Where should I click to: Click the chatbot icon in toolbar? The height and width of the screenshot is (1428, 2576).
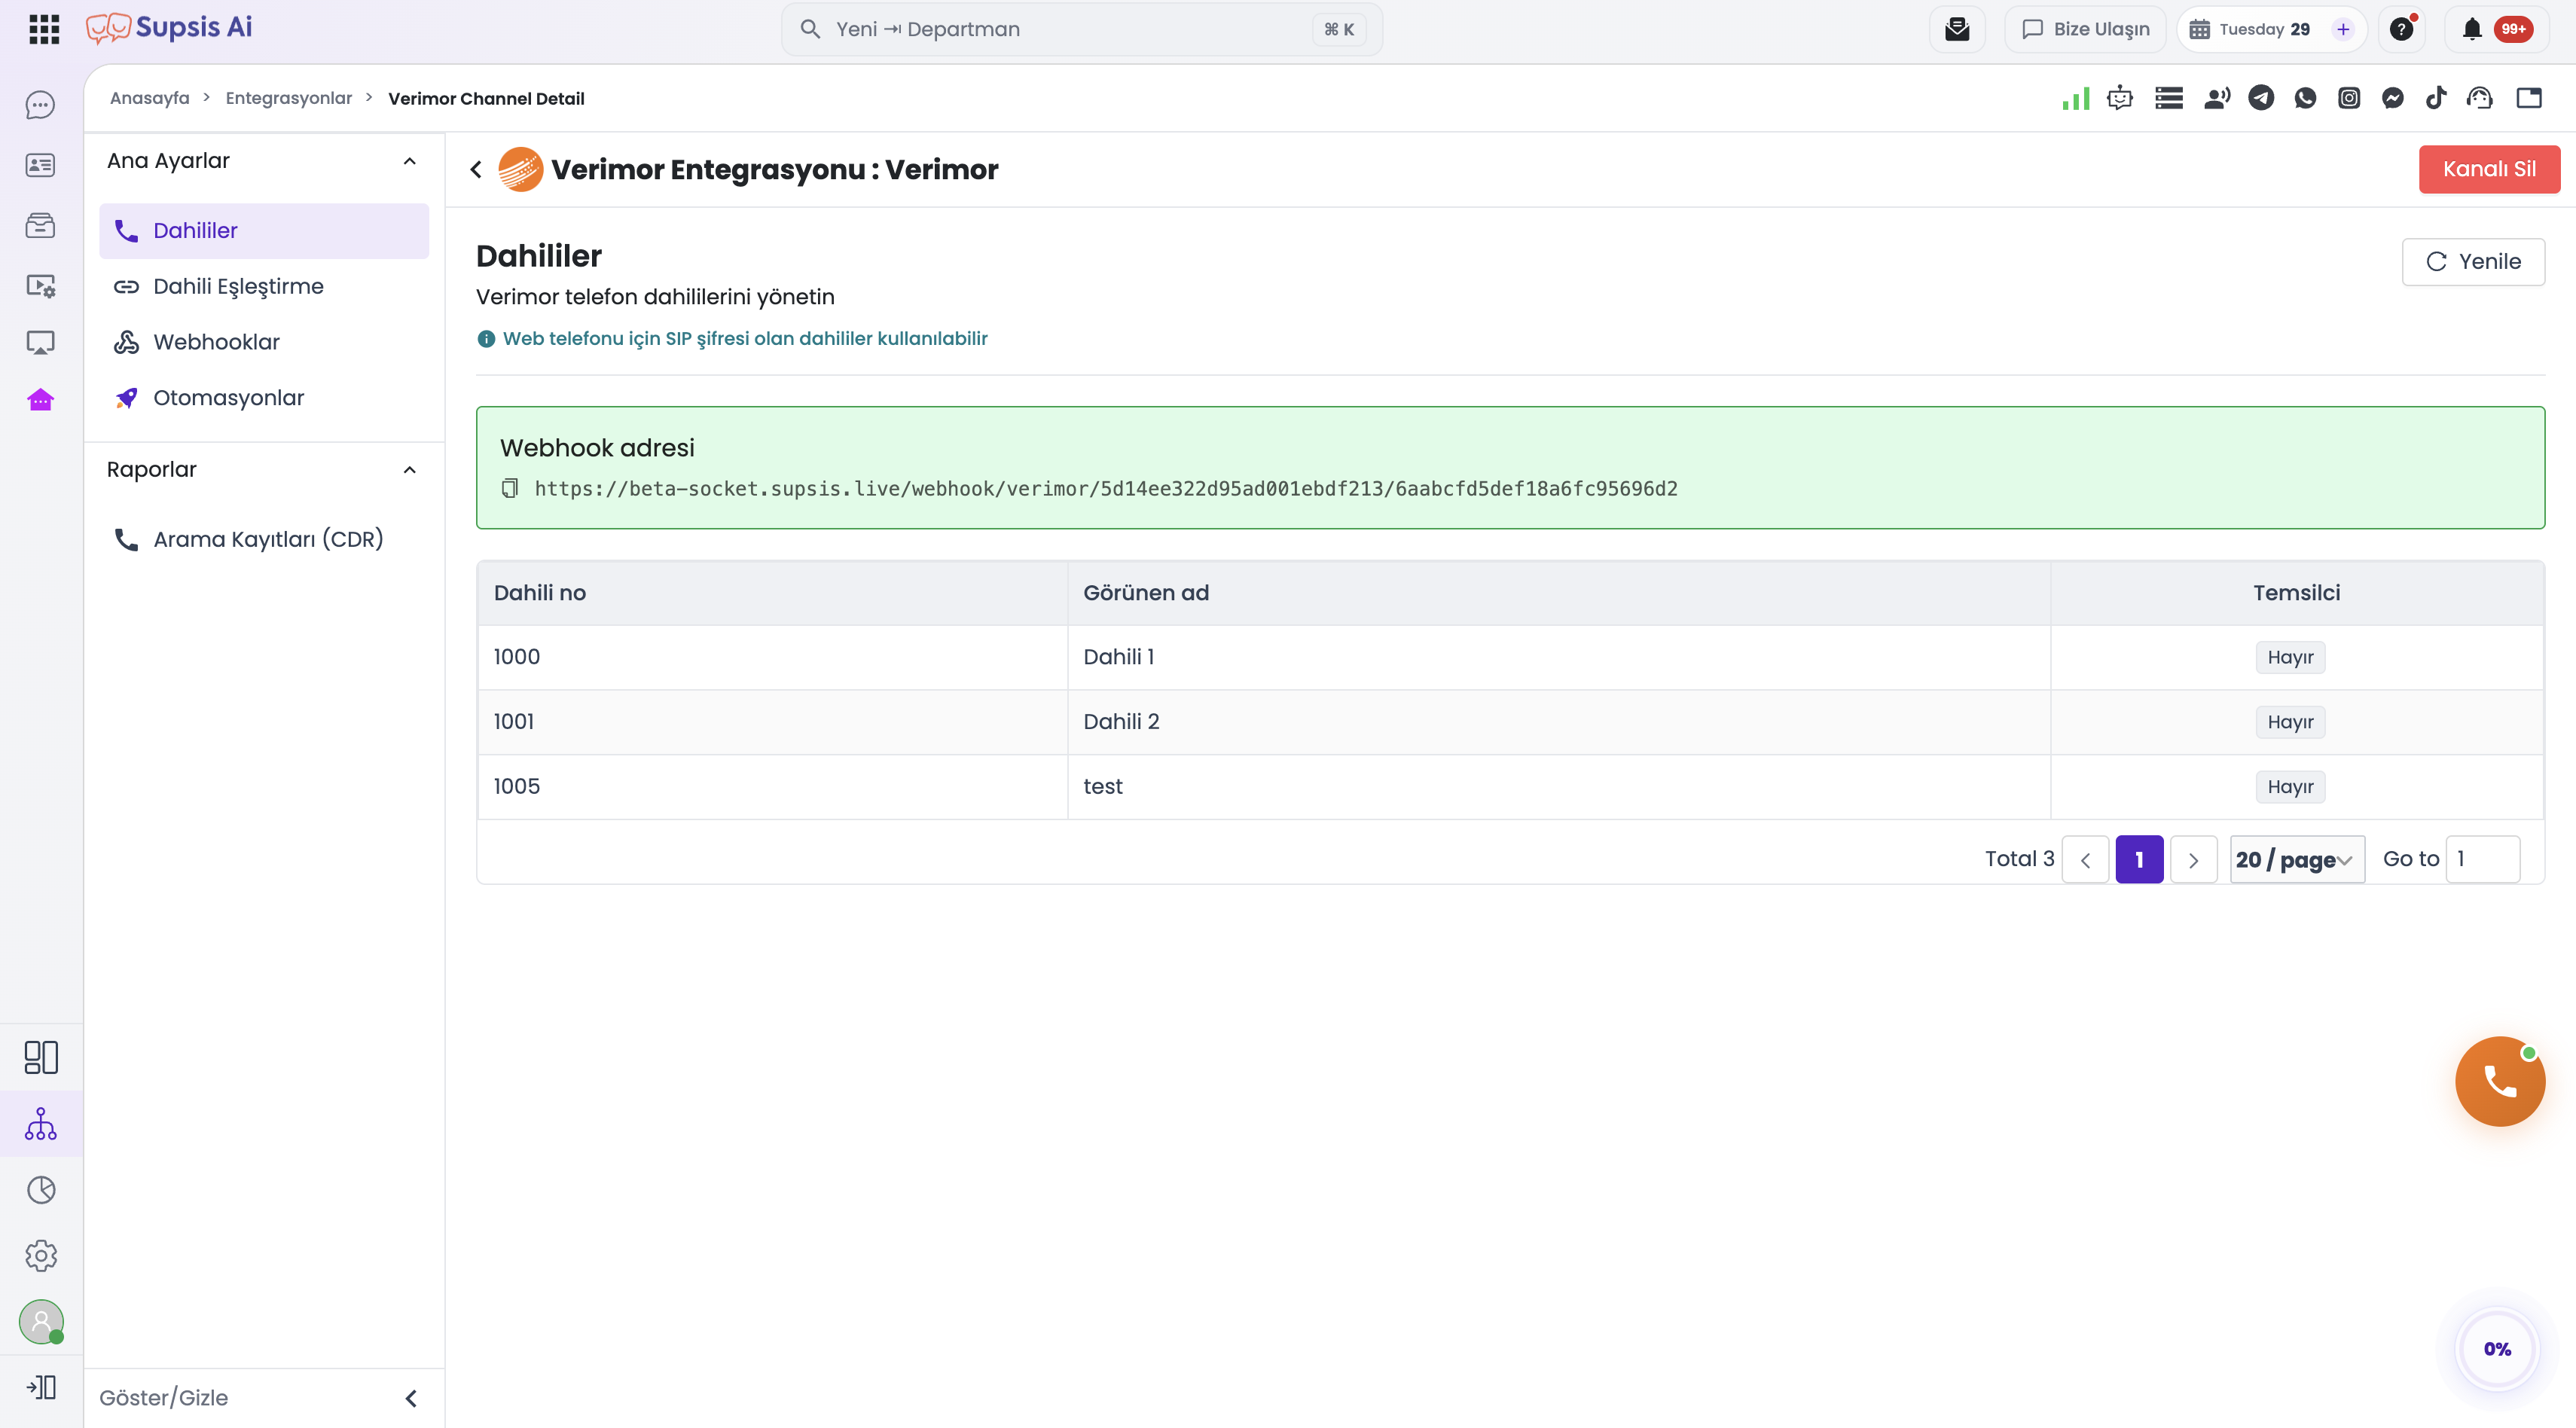tap(2120, 98)
